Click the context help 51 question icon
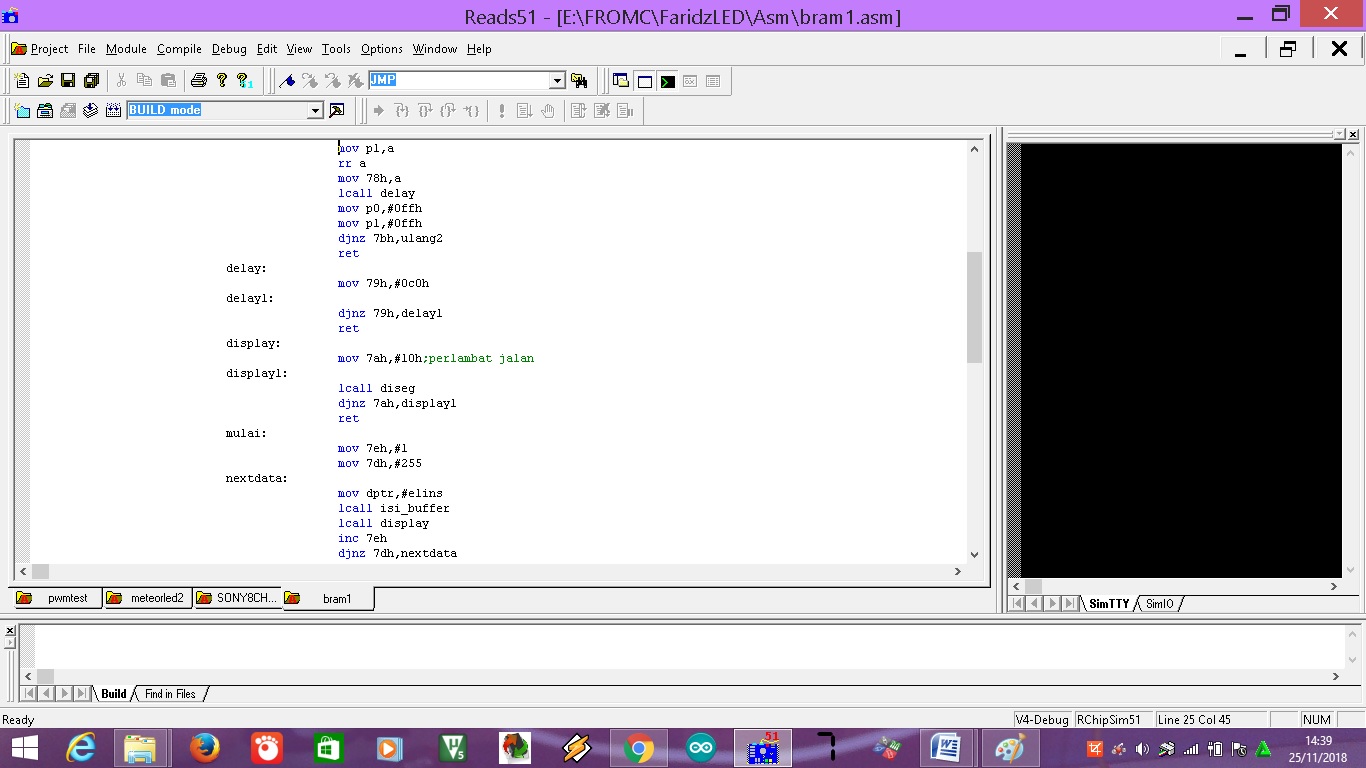The width and height of the screenshot is (1366, 768). (x=244, y=81)
